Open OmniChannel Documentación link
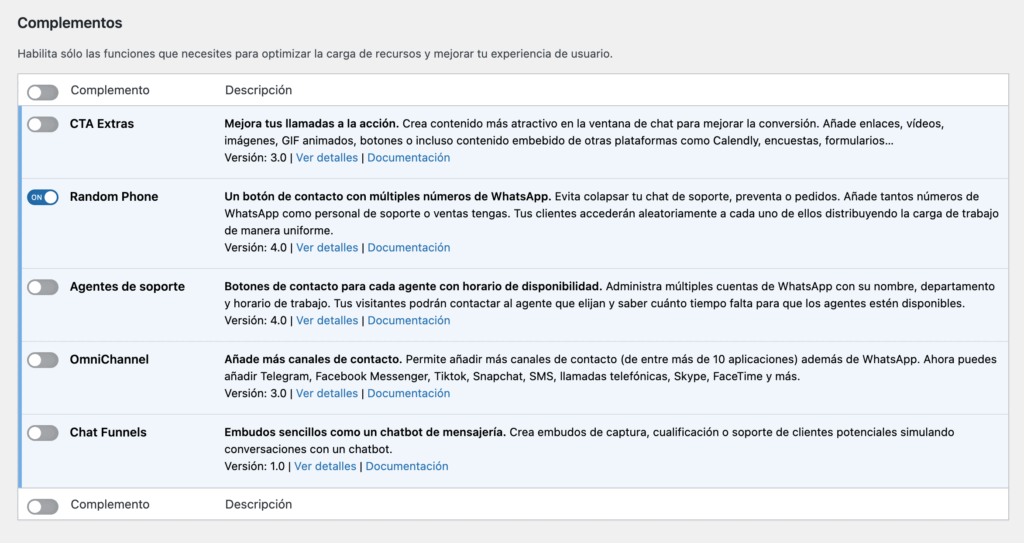 408,394
